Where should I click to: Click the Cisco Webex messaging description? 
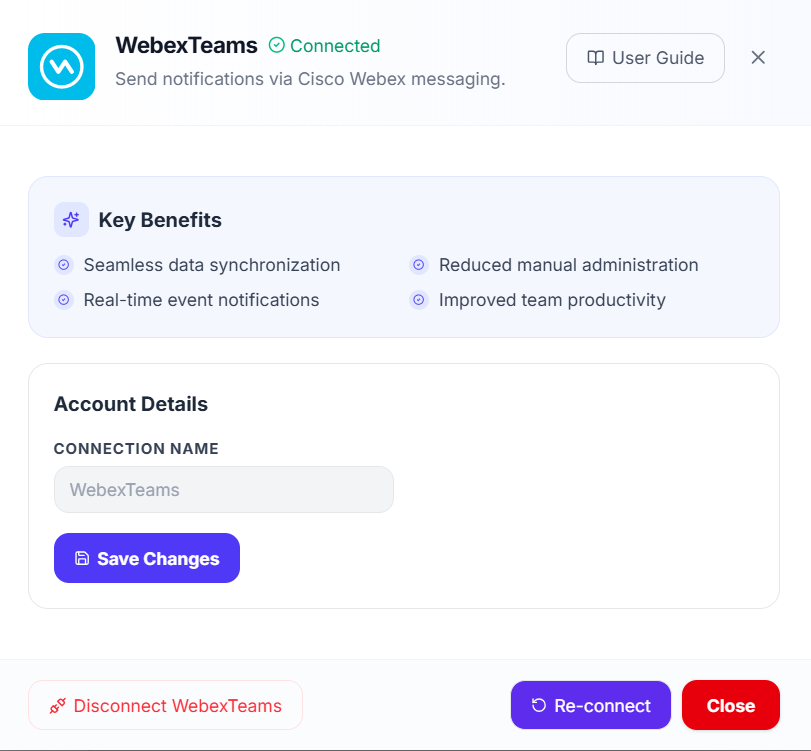click(x=310, y=79)
